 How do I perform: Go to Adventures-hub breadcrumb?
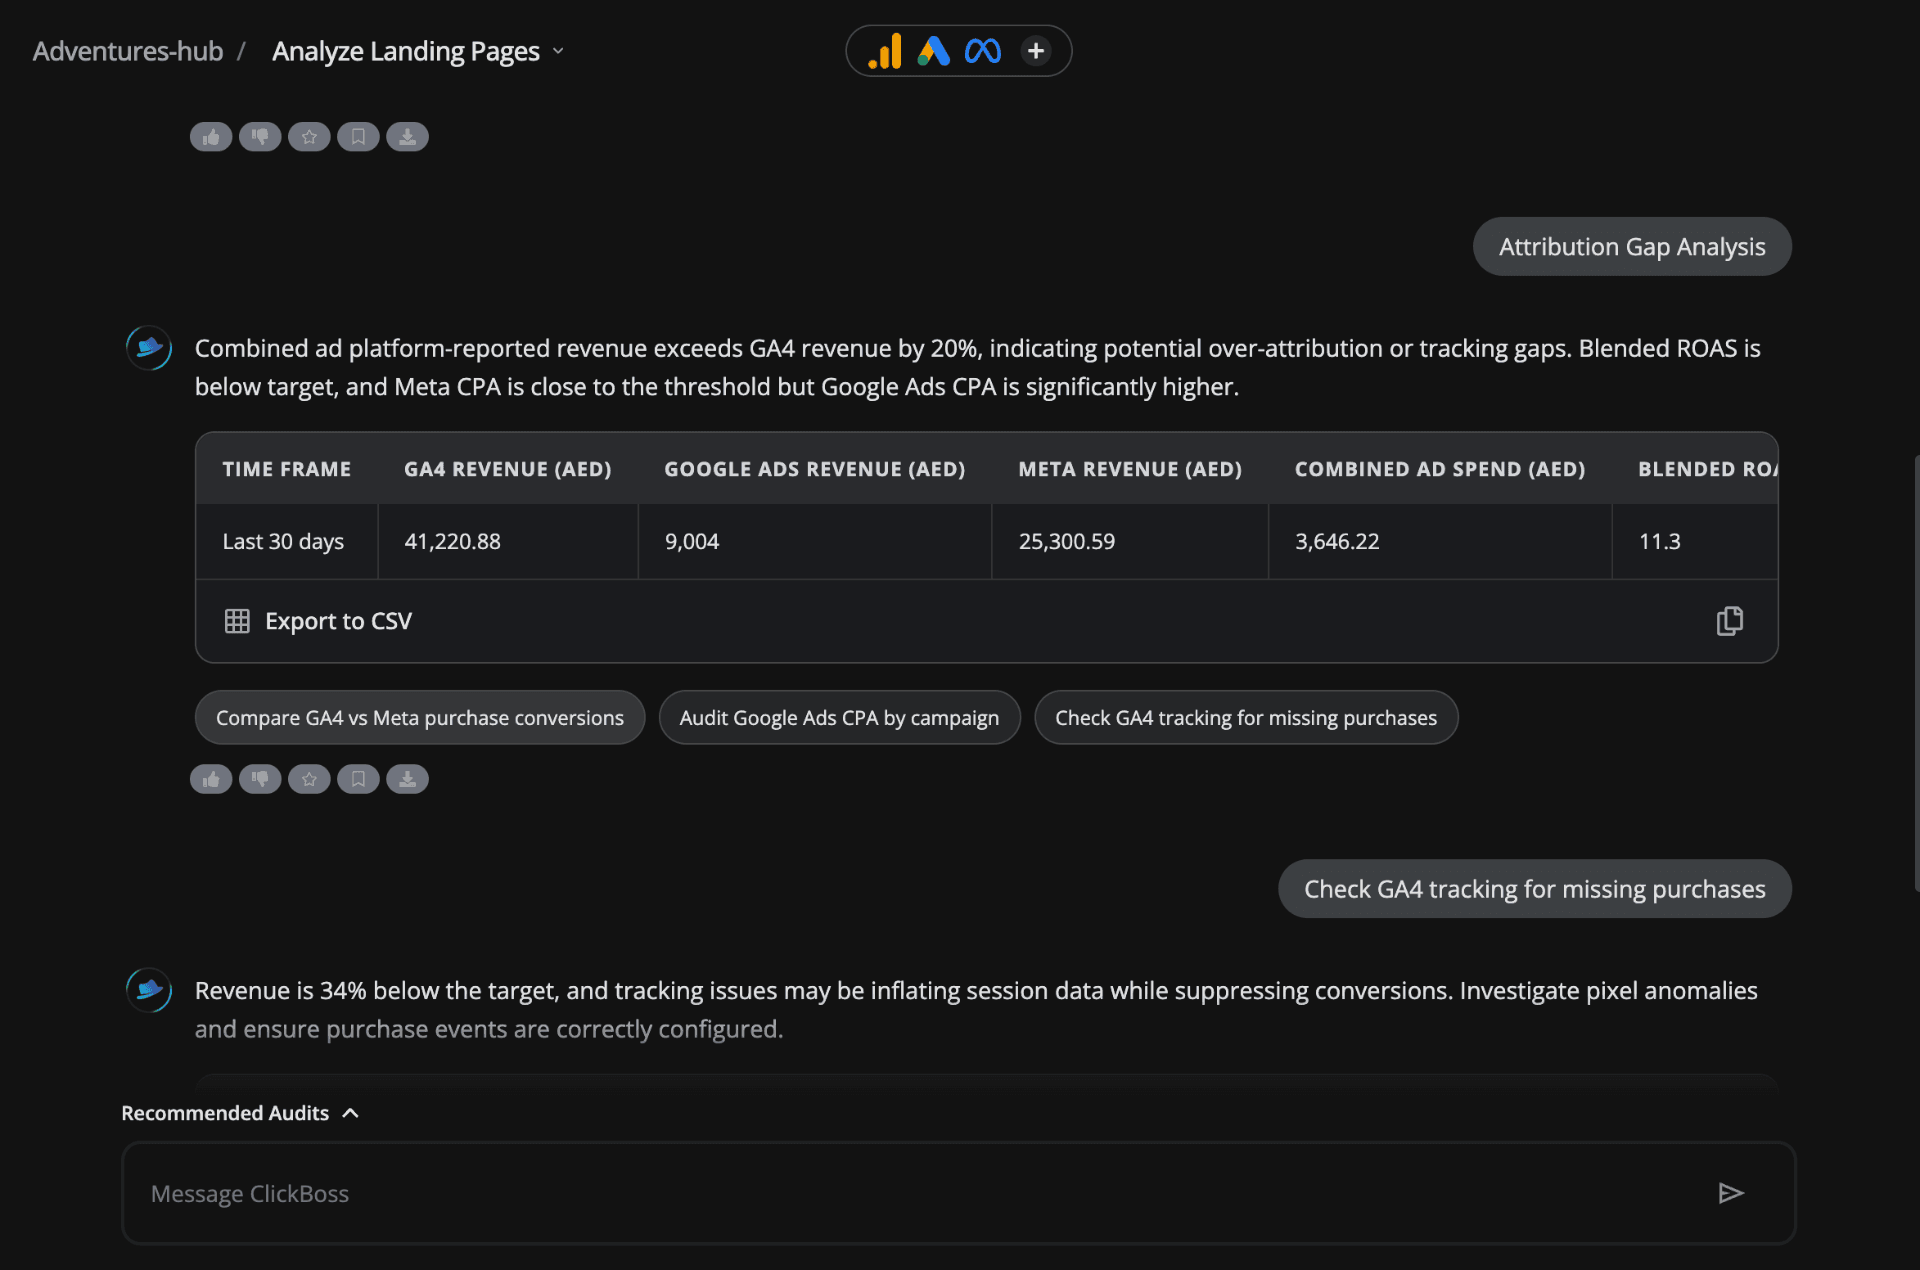click(128, 51)
